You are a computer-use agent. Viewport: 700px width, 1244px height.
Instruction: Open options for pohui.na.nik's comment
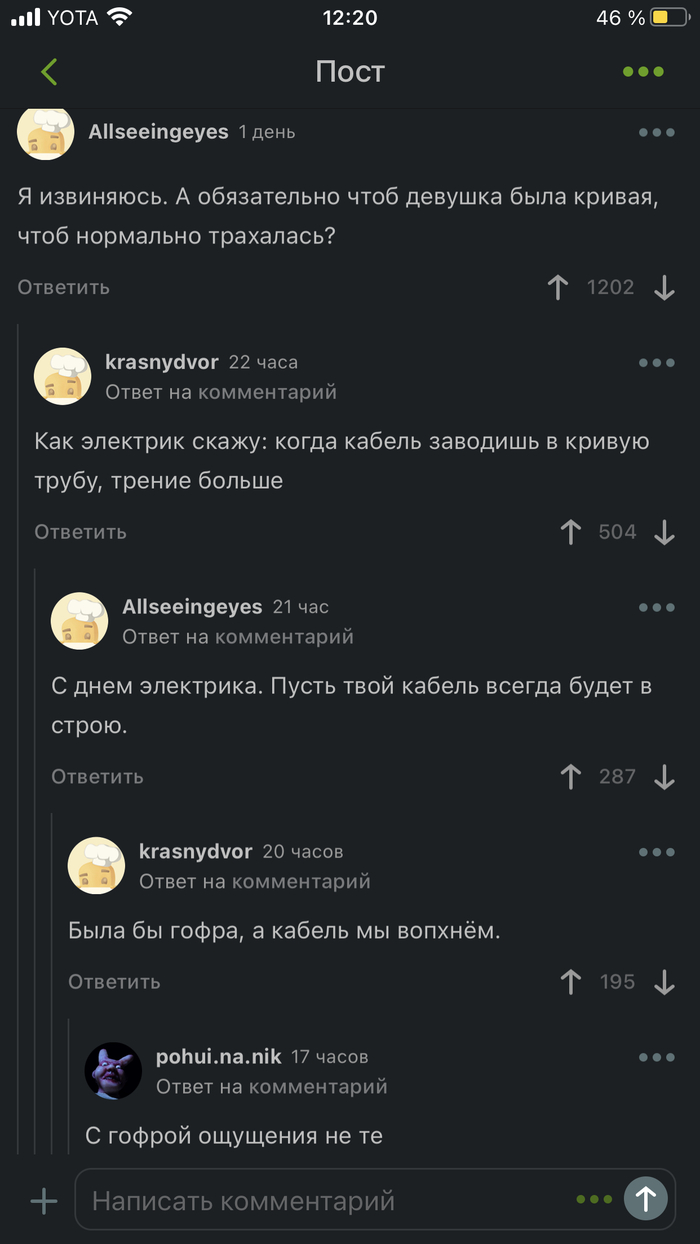(656, 1057)
